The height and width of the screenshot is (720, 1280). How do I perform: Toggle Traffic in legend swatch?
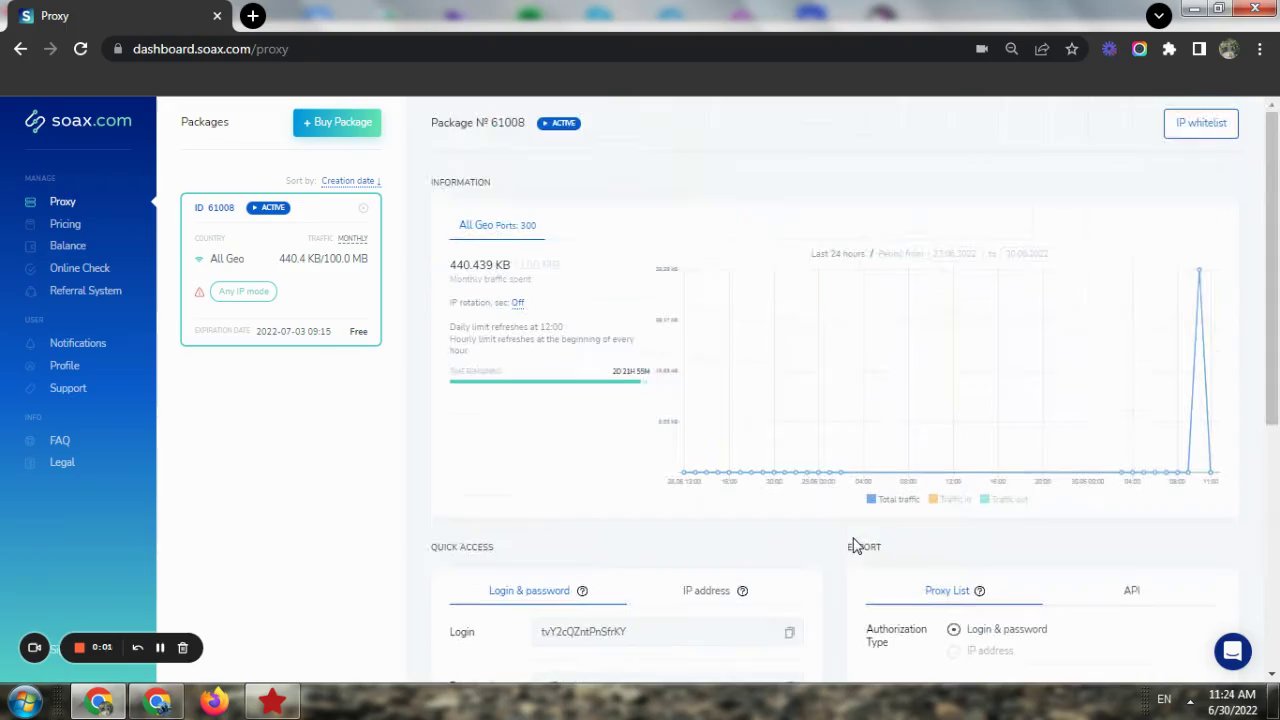(933, 499)
